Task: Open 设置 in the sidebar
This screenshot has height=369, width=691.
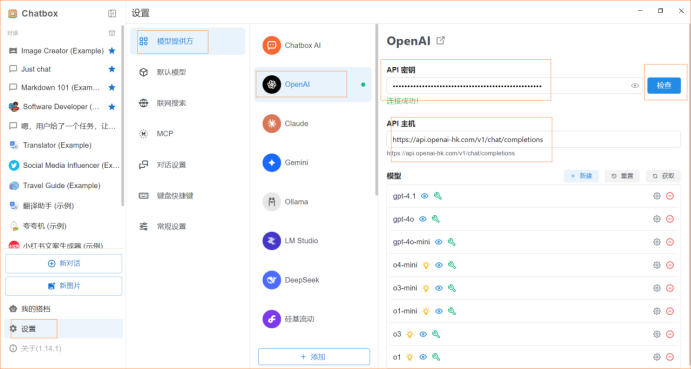Action: point(63,329)
